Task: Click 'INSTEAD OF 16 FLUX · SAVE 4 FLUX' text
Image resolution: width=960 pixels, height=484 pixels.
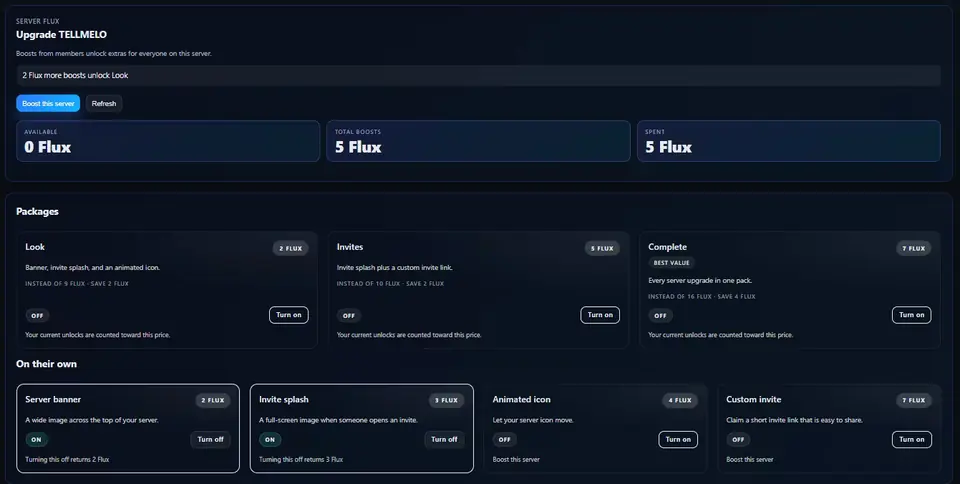Action: click(702, 297)
